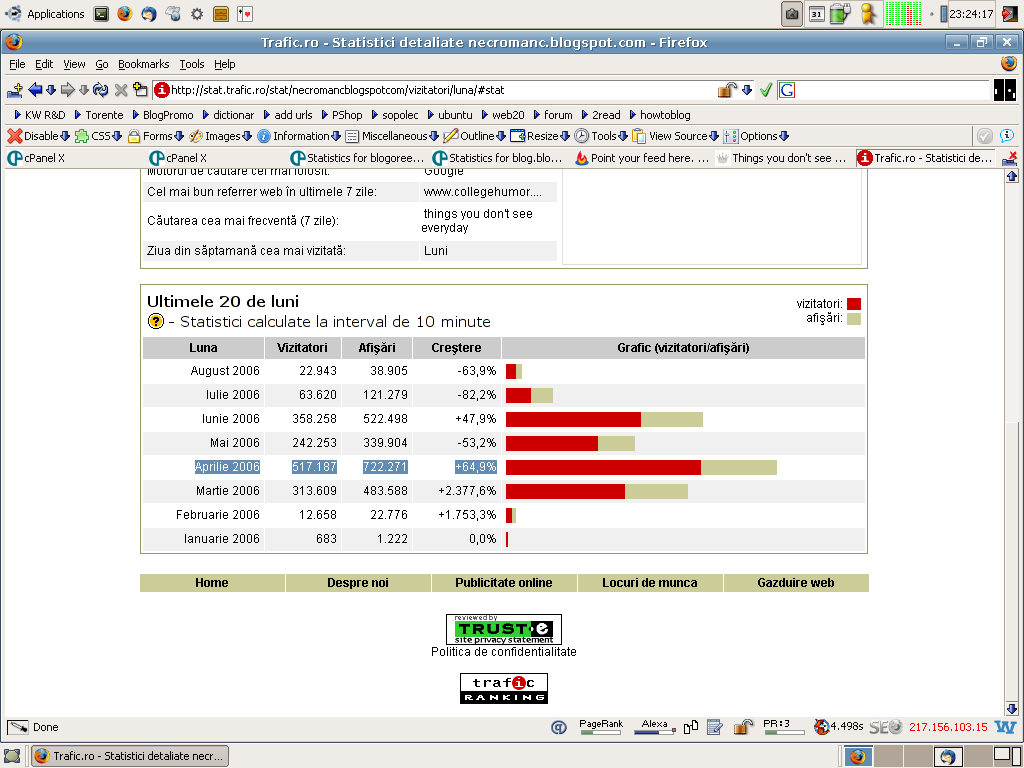Go back with the blue back arrow
The height and width of the screenshot is (768, 1024).
pos(35,90)
